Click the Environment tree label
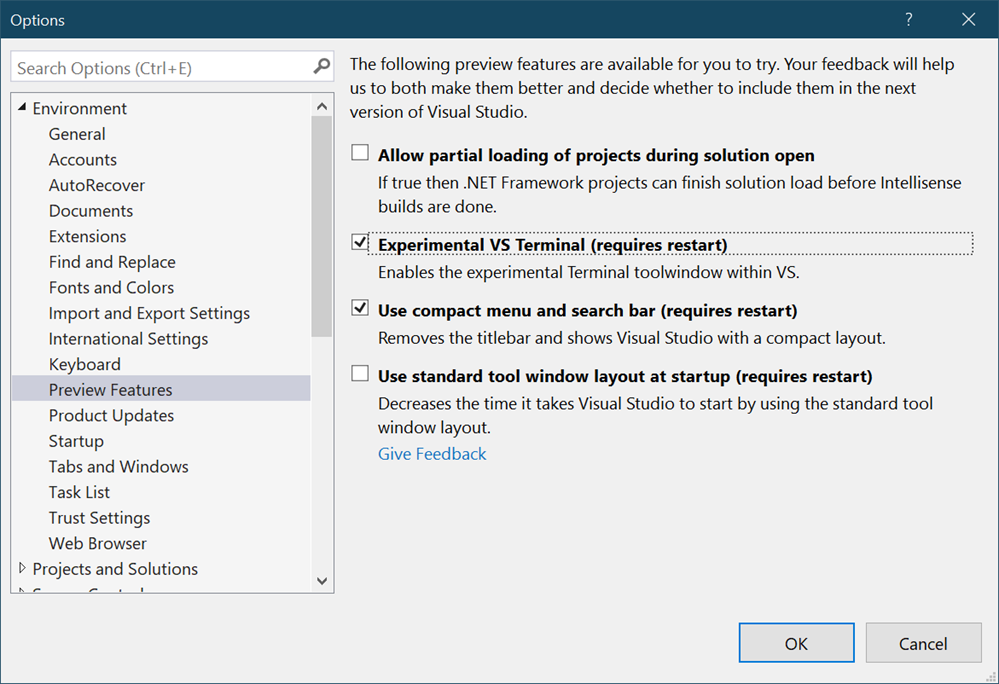 [x=80, y=108]
